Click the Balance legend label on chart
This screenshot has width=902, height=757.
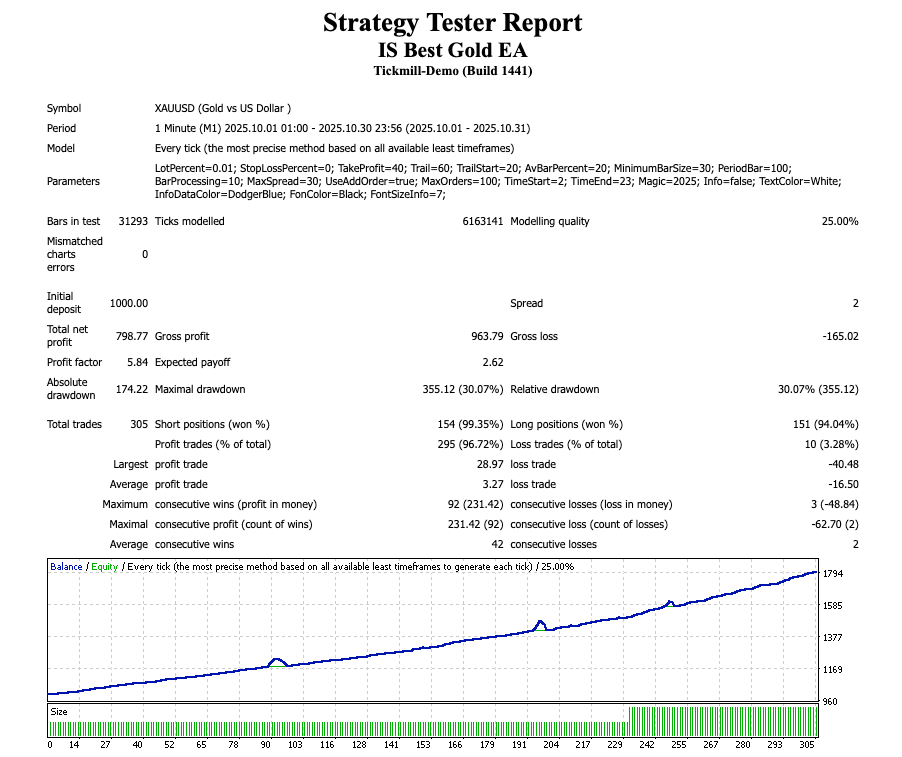[66, 567]
